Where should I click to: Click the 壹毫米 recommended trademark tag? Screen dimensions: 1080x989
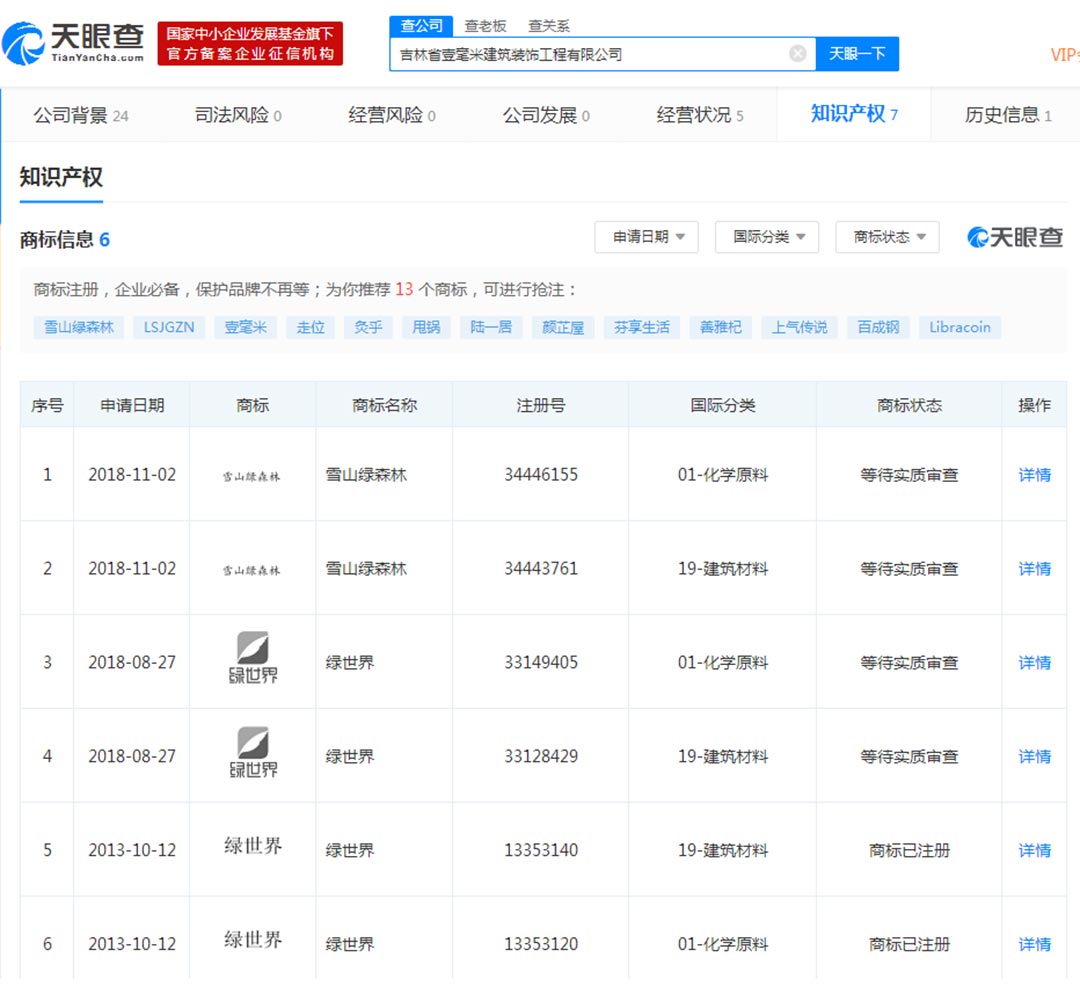(245, 327)
